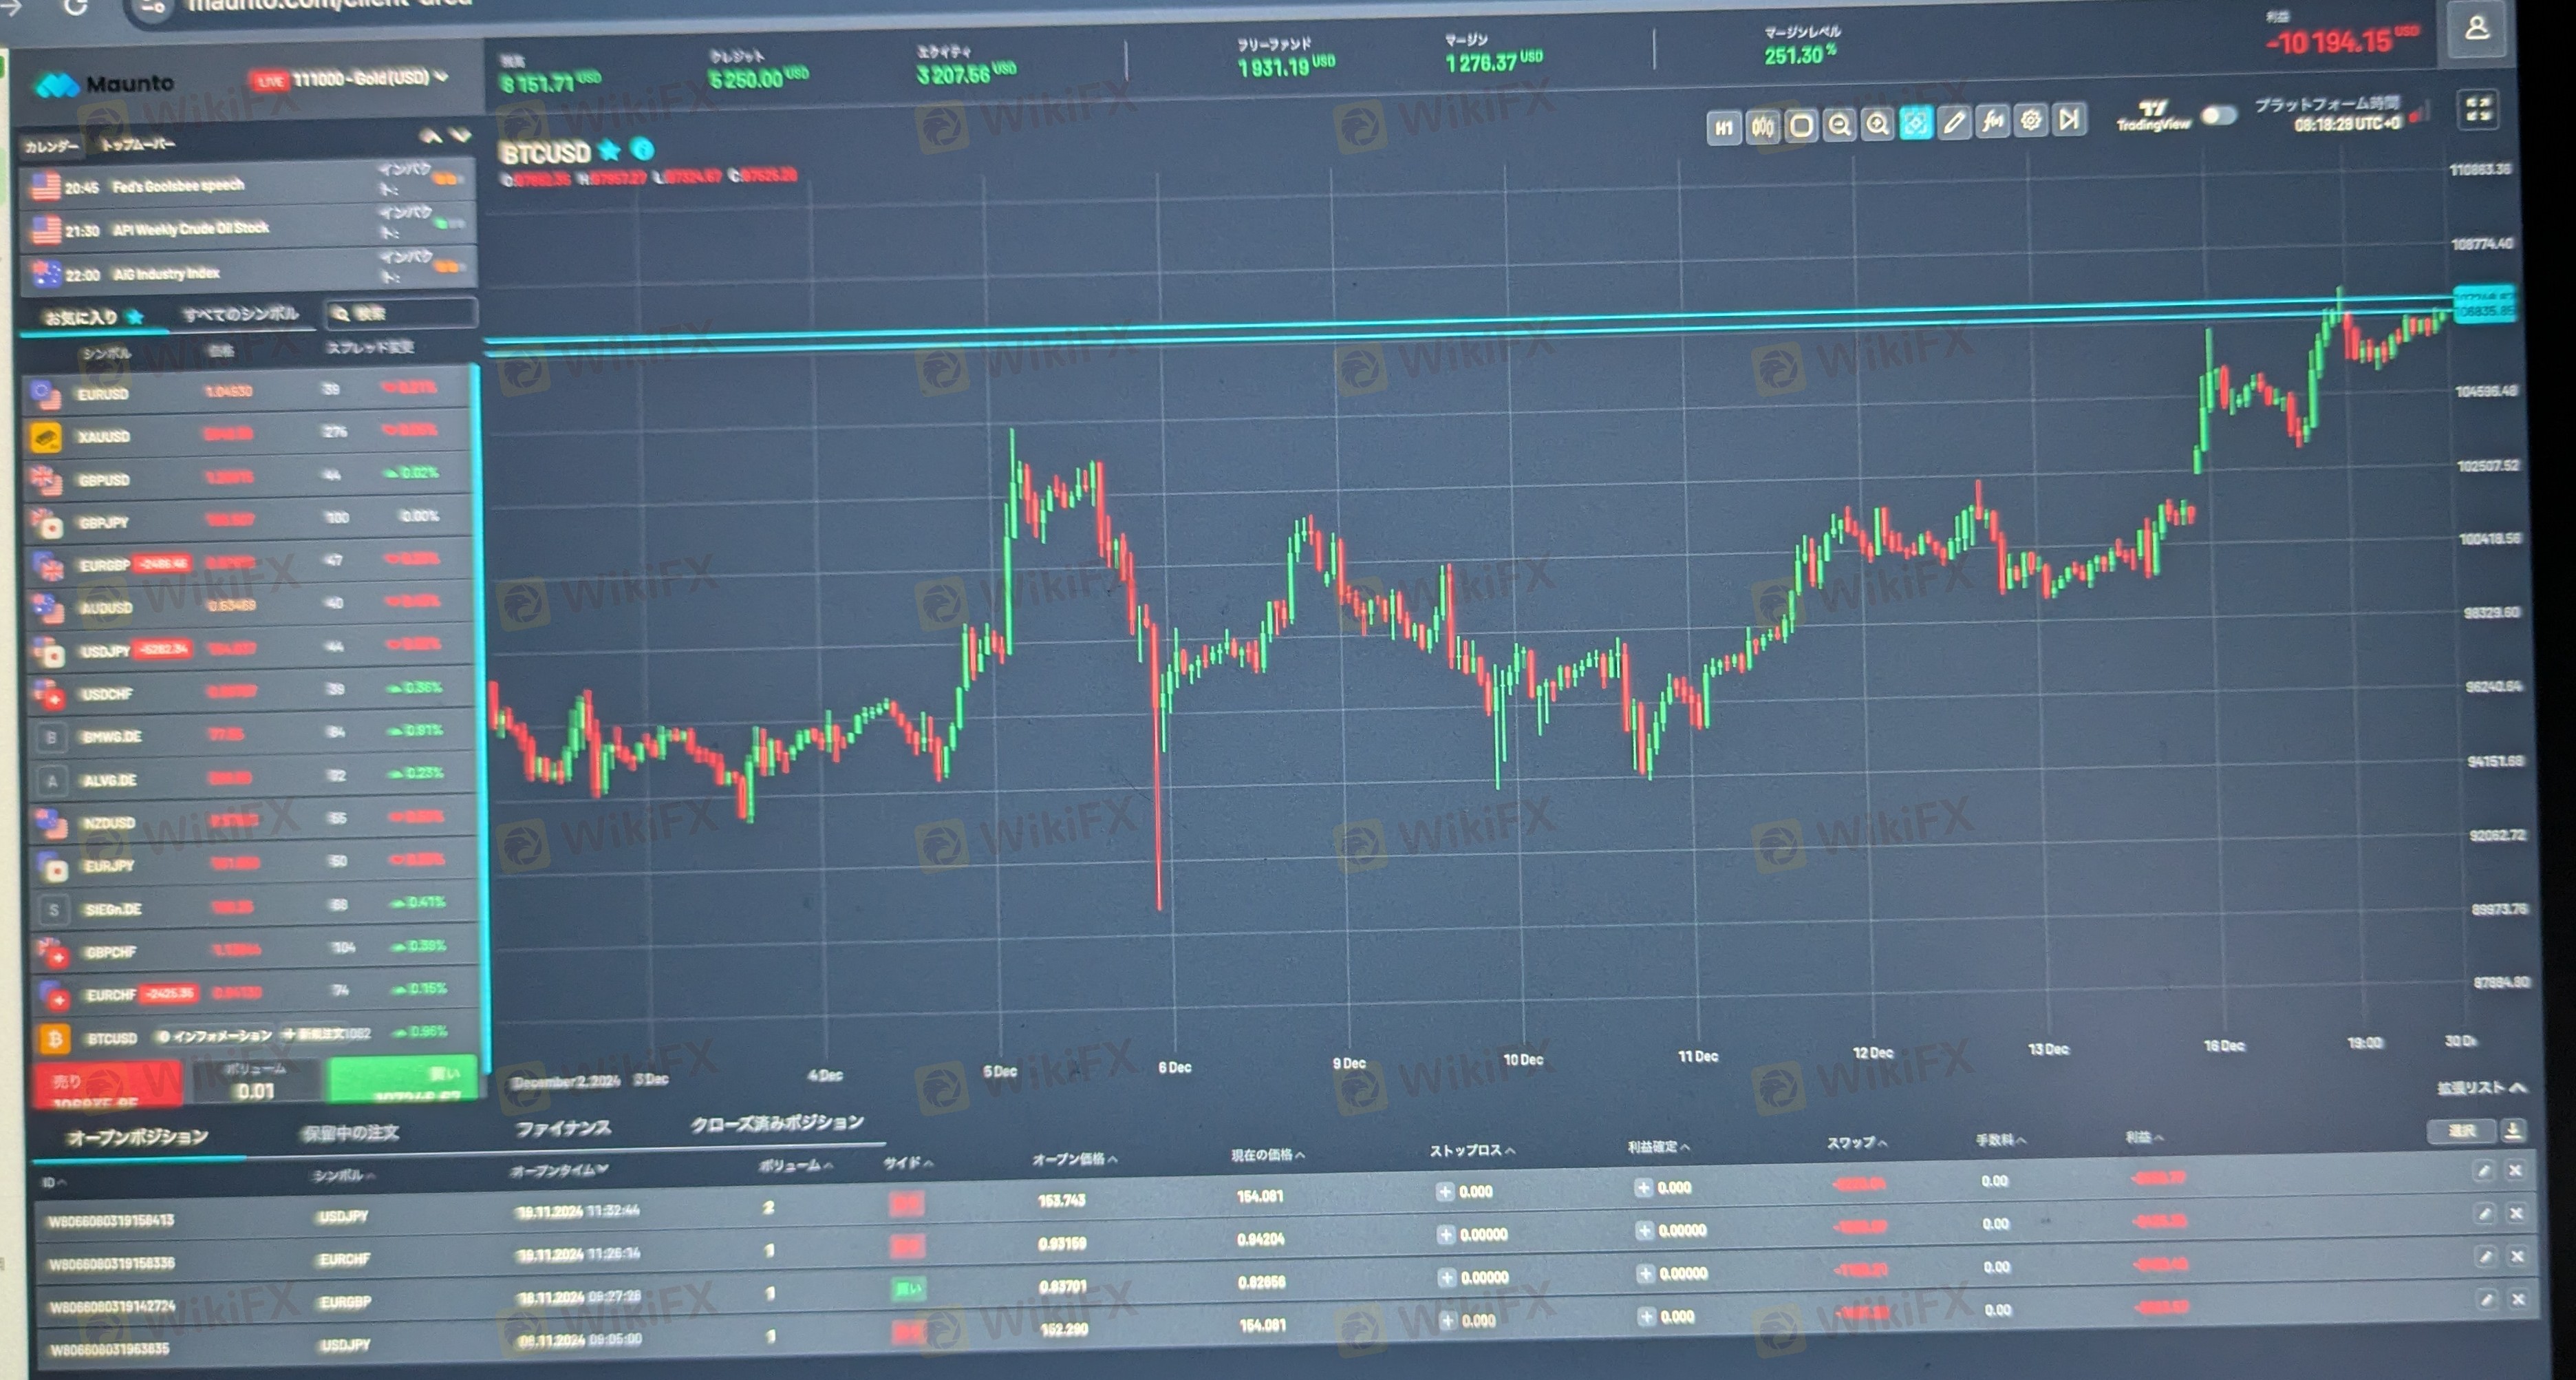Toggle BTCUSD favorite star
This screenshot has height=1380, width=2576.
point(609,151)
